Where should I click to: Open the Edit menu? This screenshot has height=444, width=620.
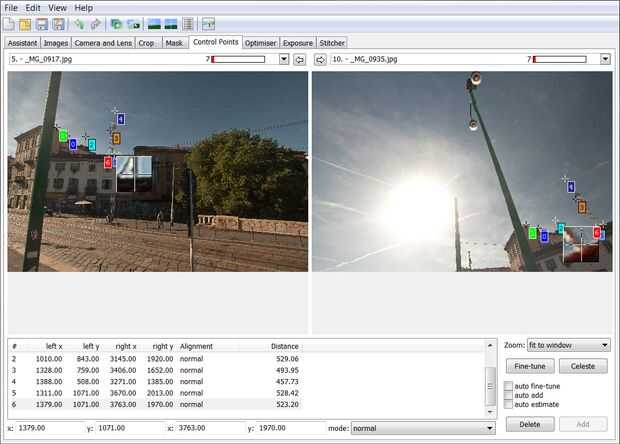coord(33,8)
